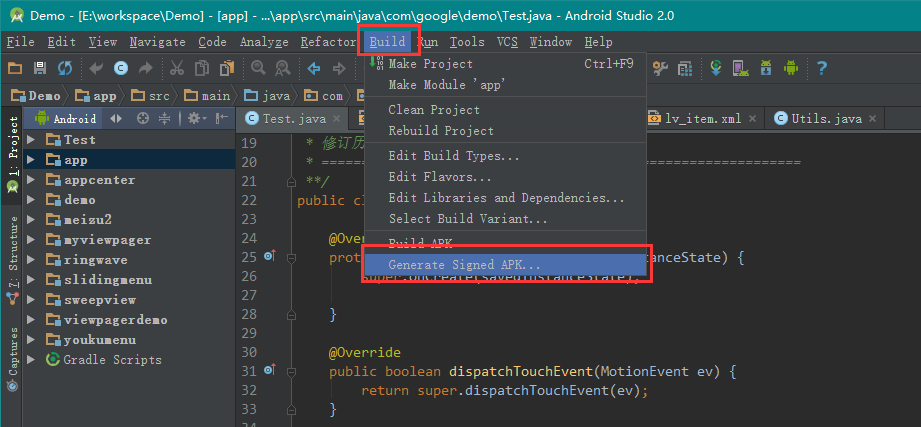Image resolution: width=921 pixels, height=427 pixels.
Task: Expand the app module arrow
Action: [x=31, y=160]
